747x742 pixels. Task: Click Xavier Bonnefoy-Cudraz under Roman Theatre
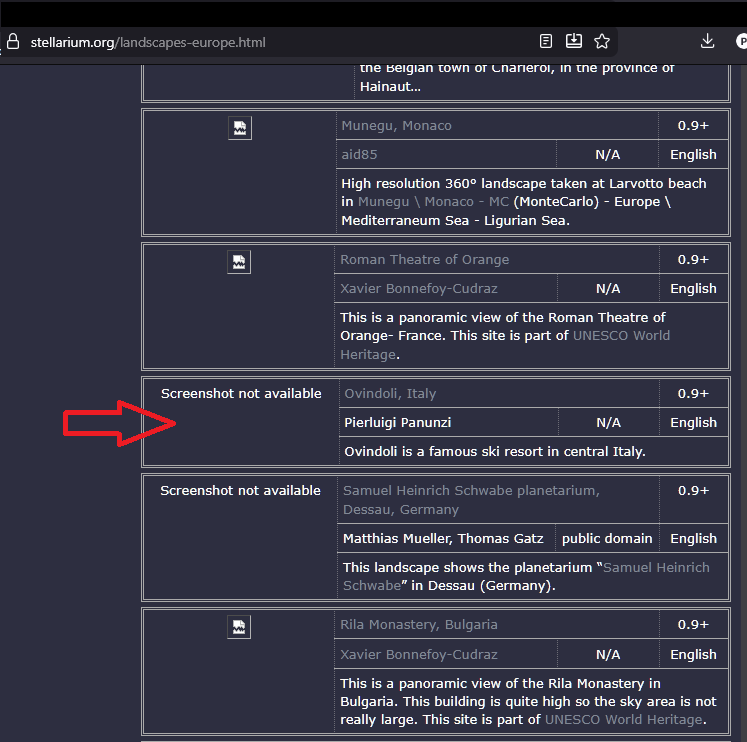click(418, 289)
